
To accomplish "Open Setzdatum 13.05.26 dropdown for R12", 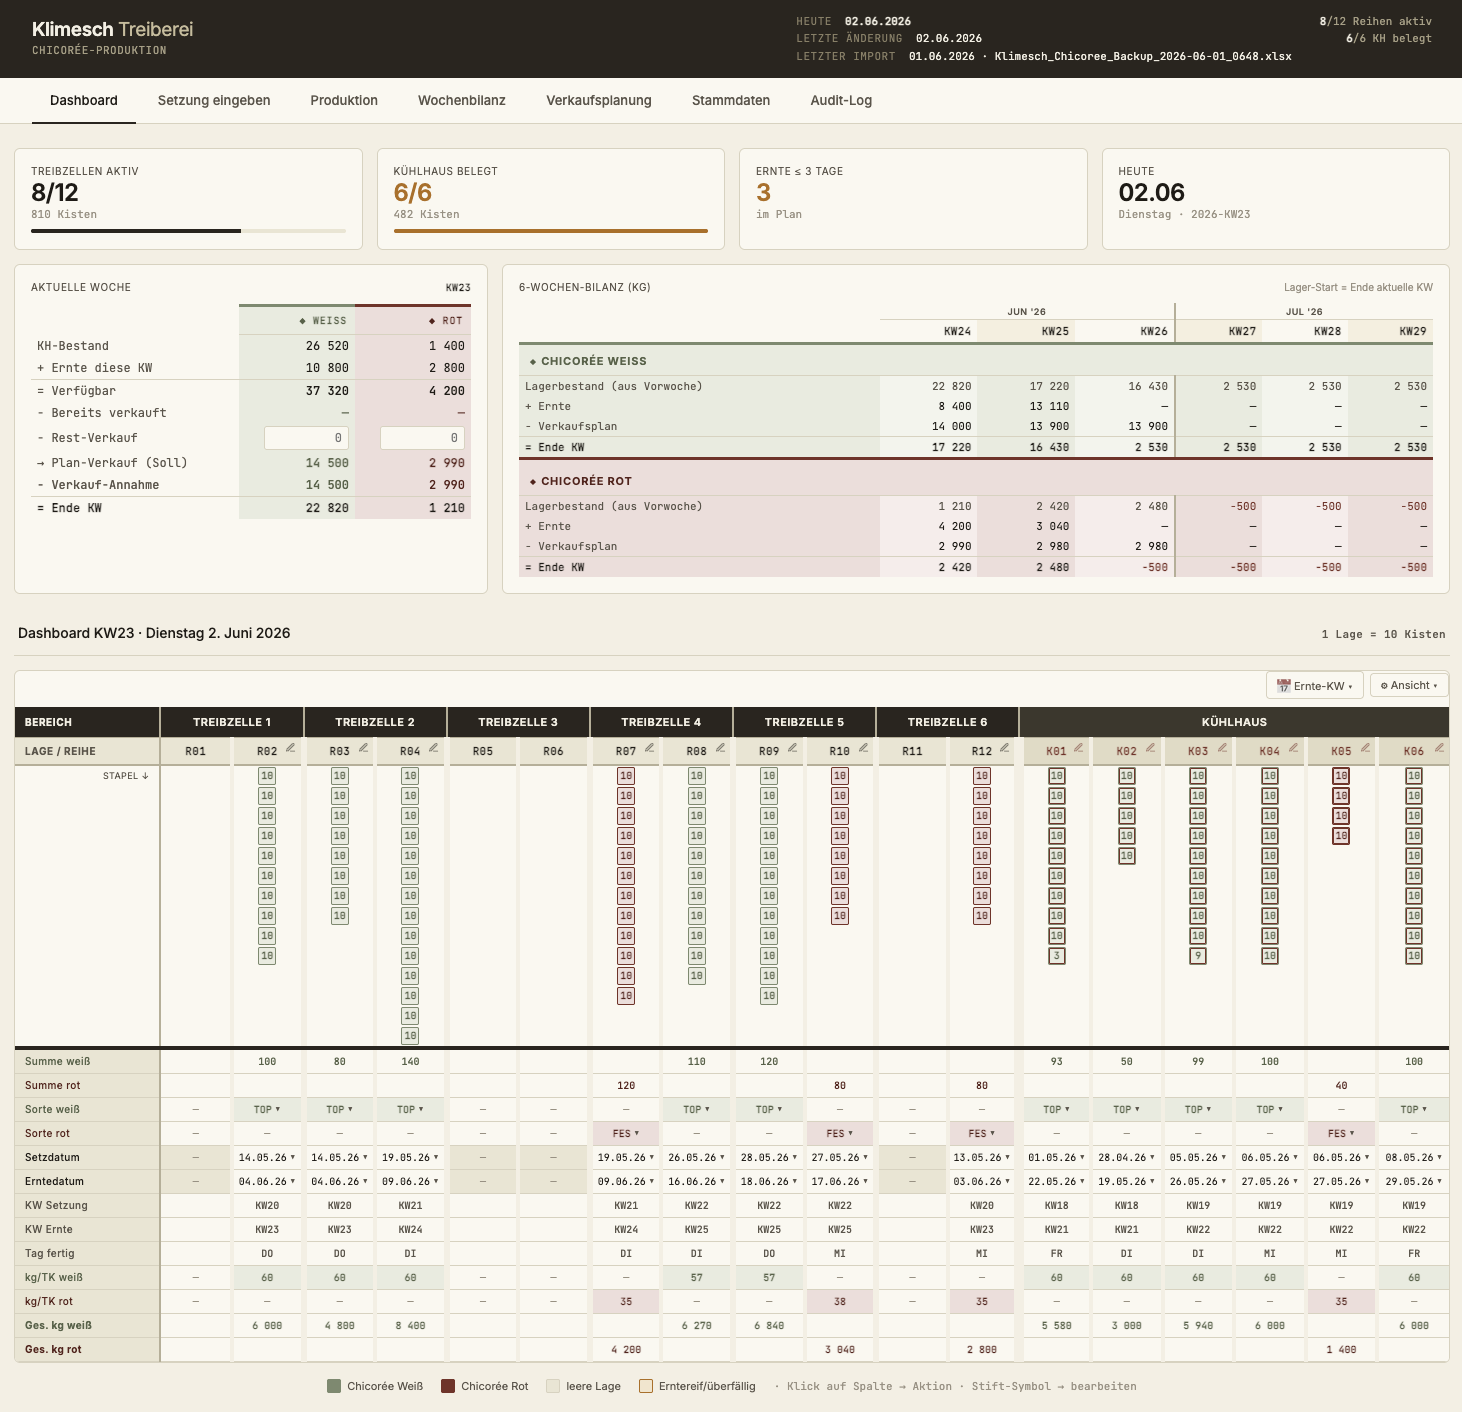I will [x=982, y=1157].
